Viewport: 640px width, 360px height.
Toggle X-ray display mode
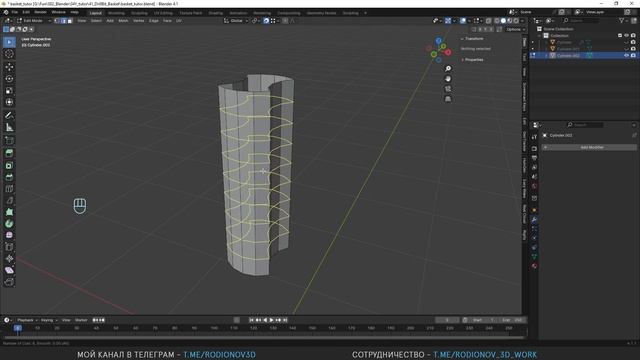click(x=489, y=20)
